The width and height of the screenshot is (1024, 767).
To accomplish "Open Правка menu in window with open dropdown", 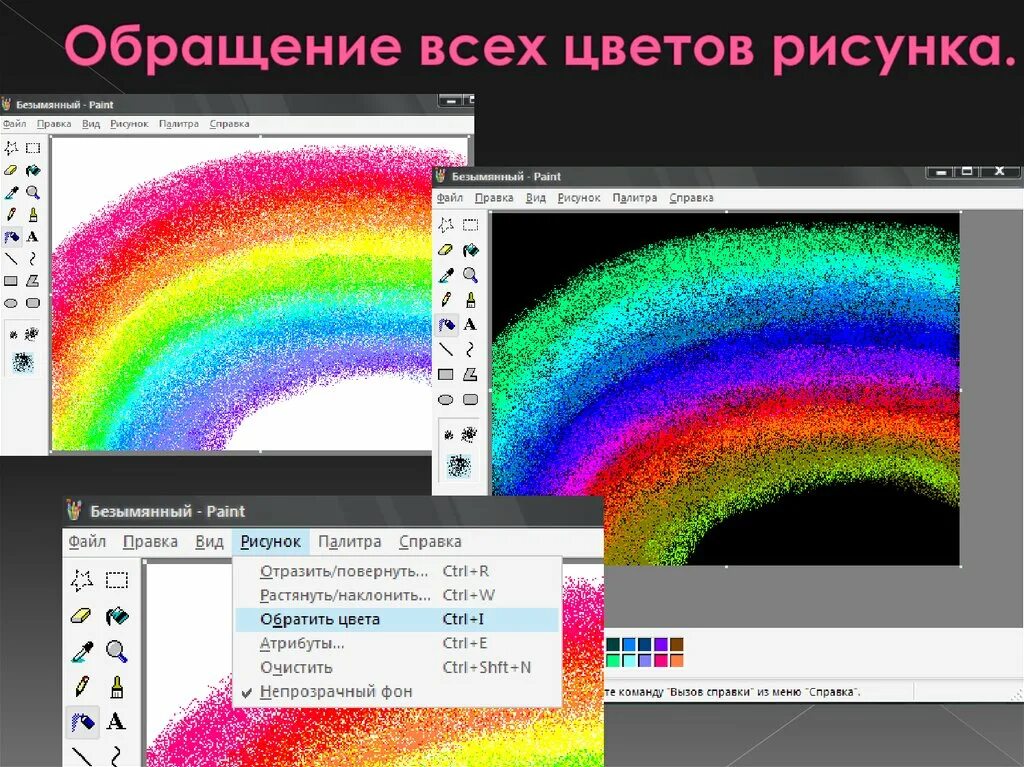I will [150, 542].
